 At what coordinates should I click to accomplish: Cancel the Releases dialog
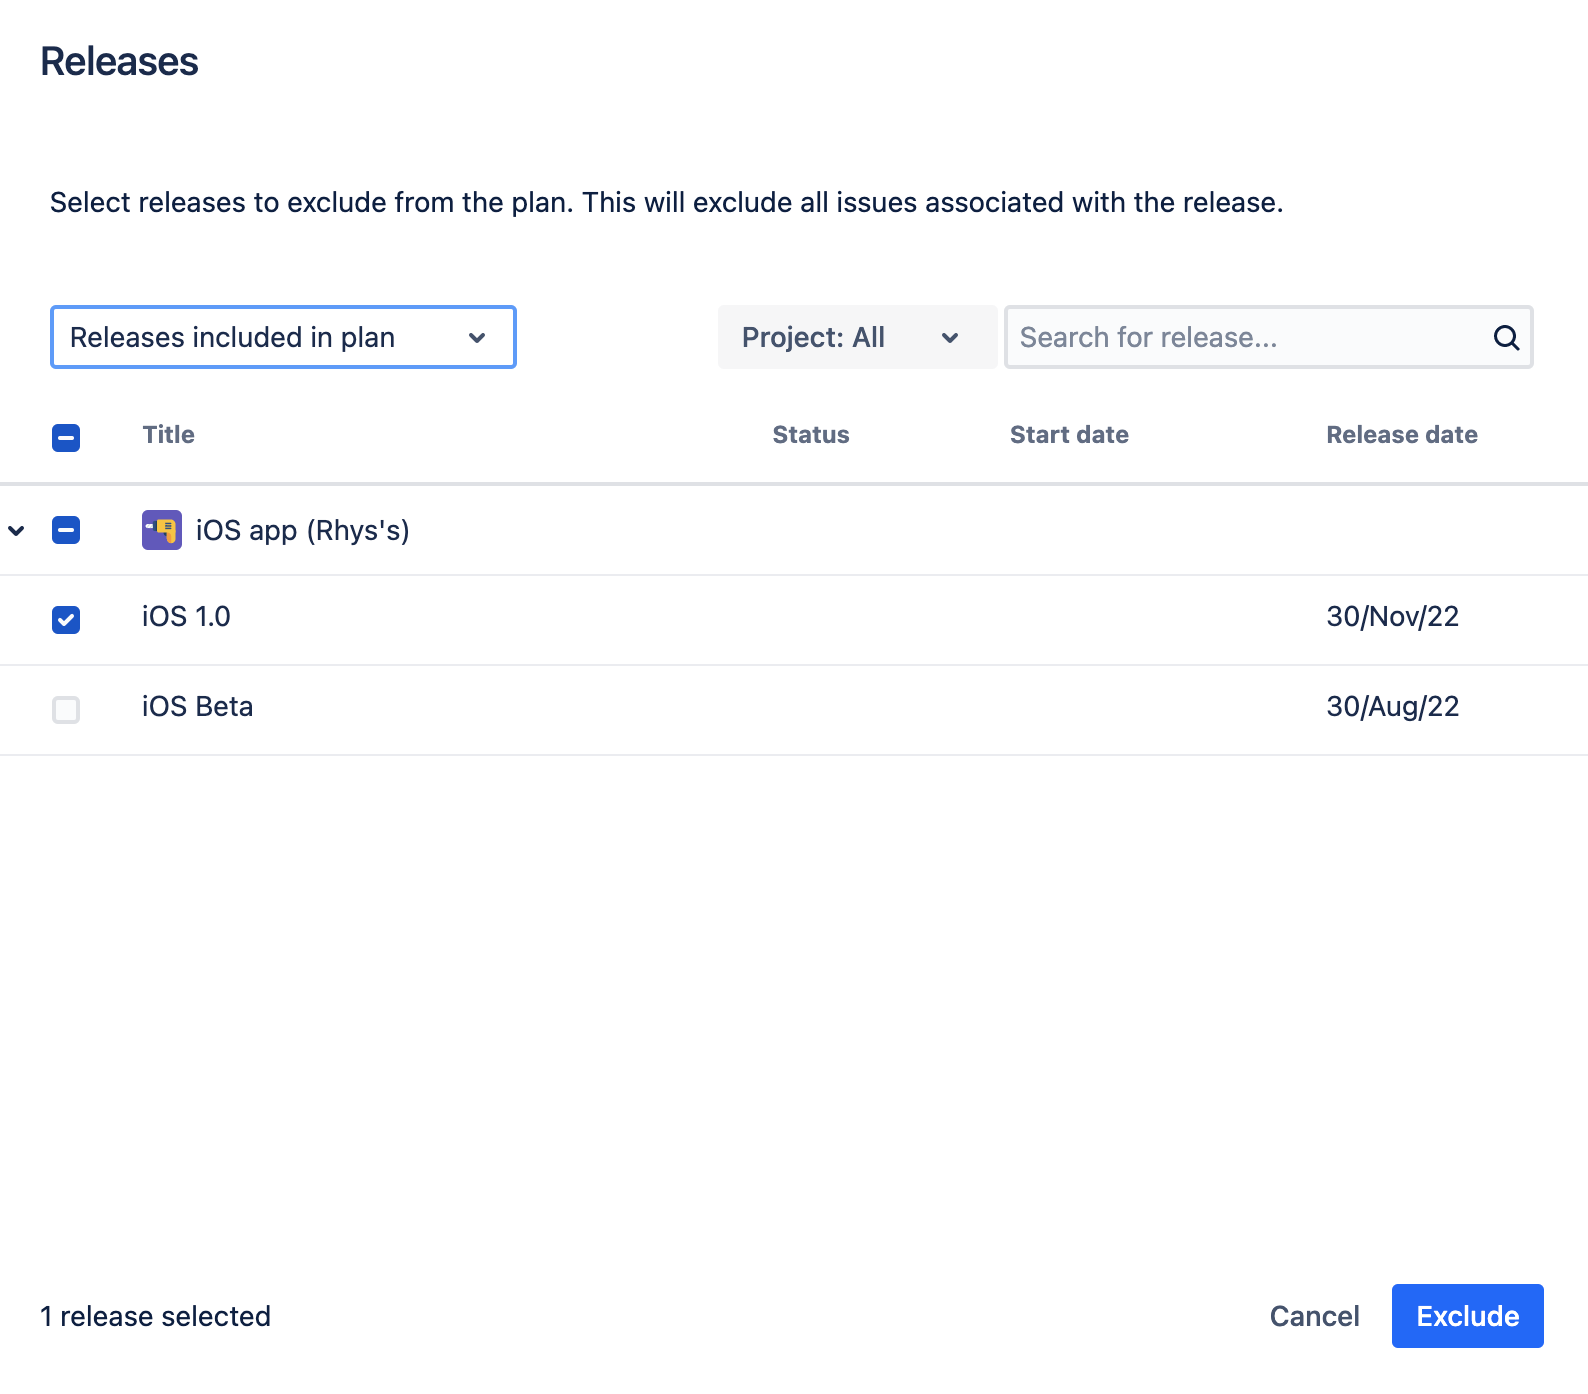tap(1314, 1316)
